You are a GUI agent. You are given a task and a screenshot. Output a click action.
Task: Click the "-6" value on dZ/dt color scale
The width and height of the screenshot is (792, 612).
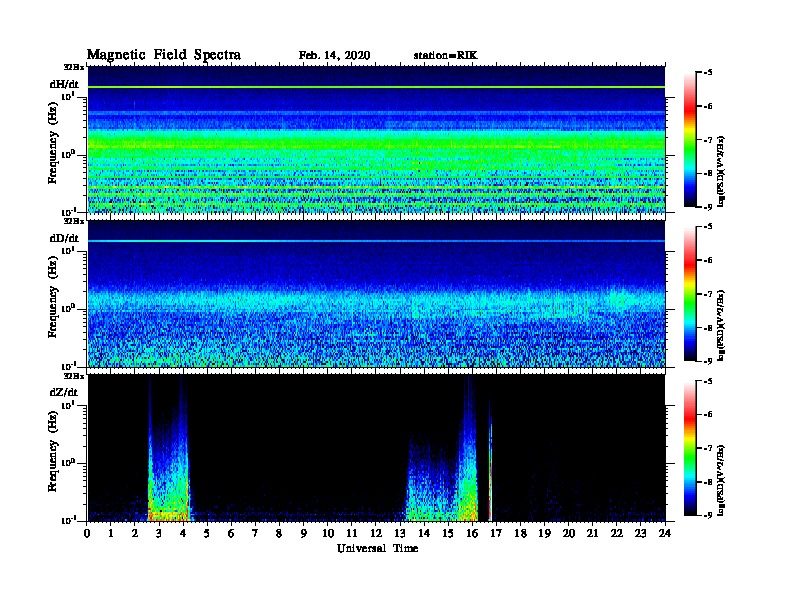coord(707,415)
